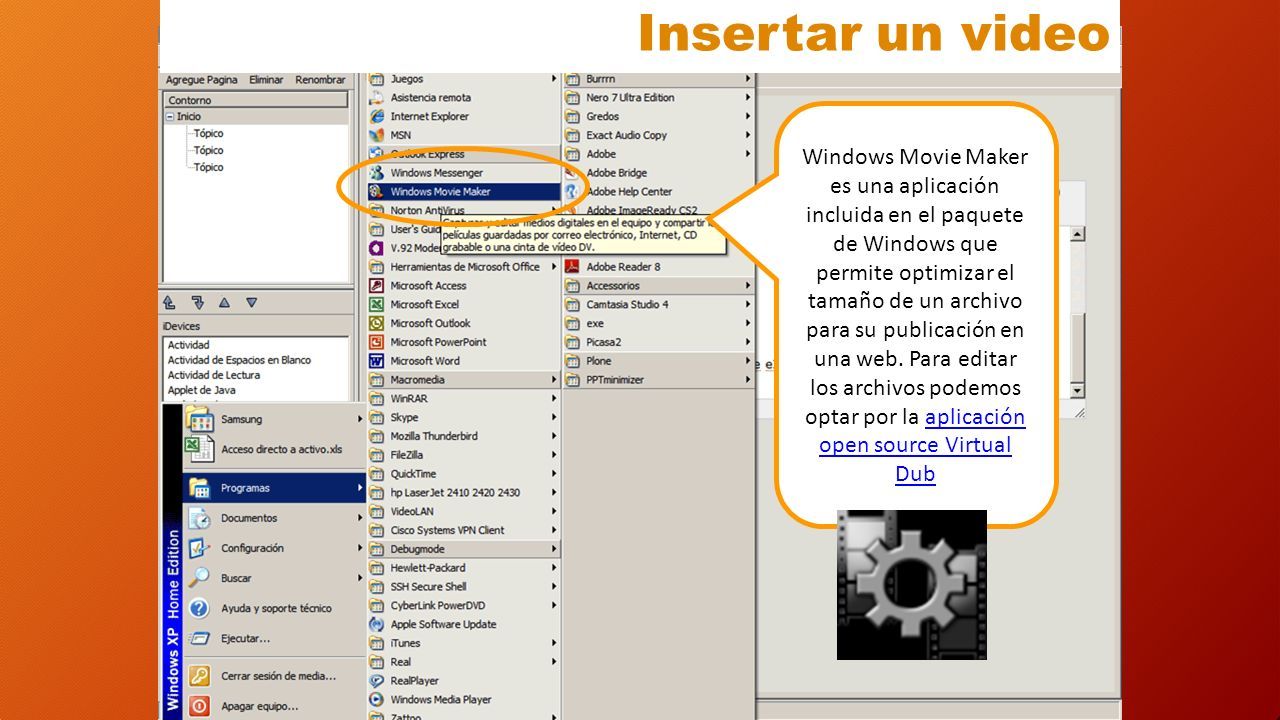Select Actividad de Espacios en Blanco iDevice
The height and width of the screenshot is (720, 1280).
(239, 360)
